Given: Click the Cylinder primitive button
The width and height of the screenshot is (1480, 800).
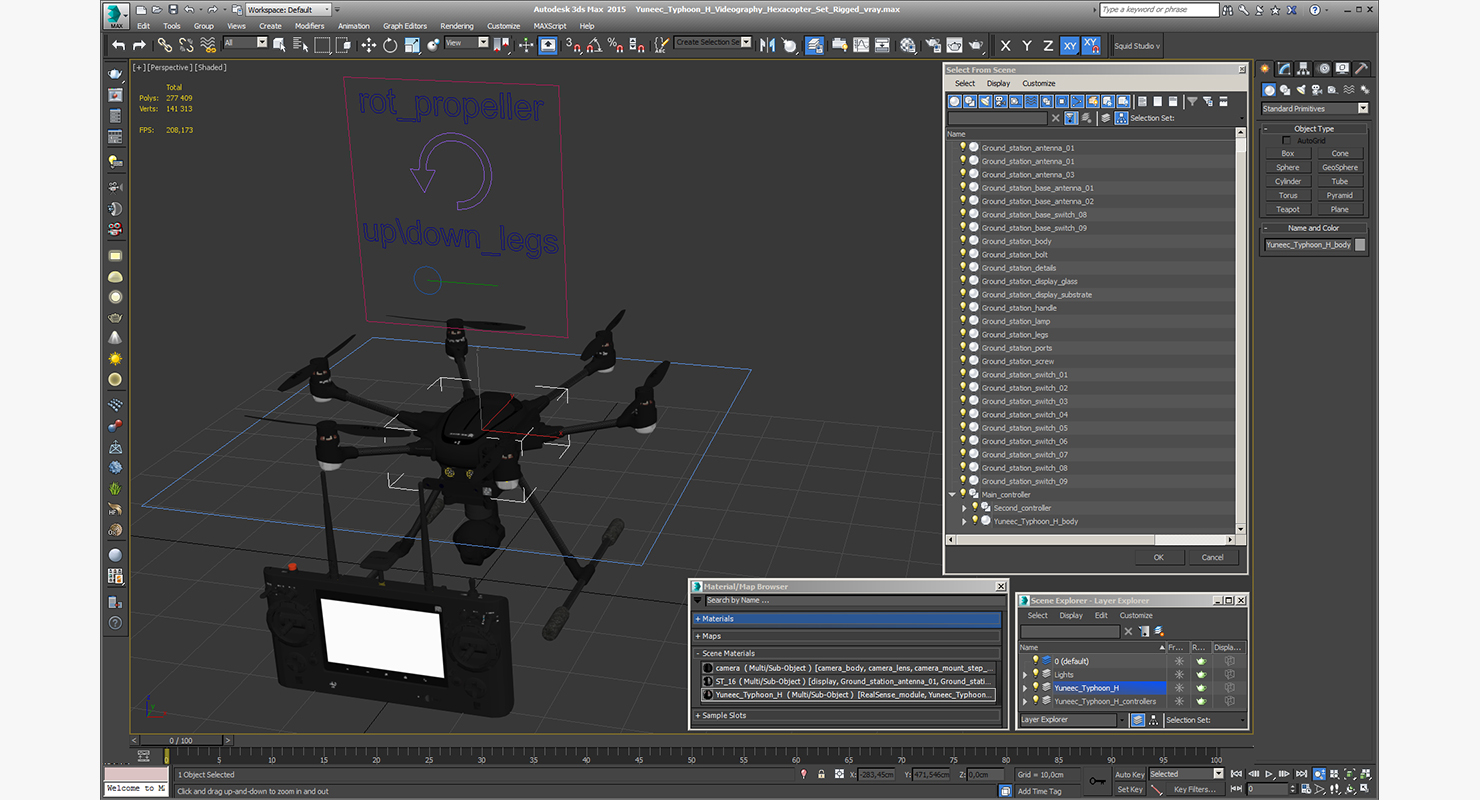Looking at the screenshot, I should [1288, 182].
